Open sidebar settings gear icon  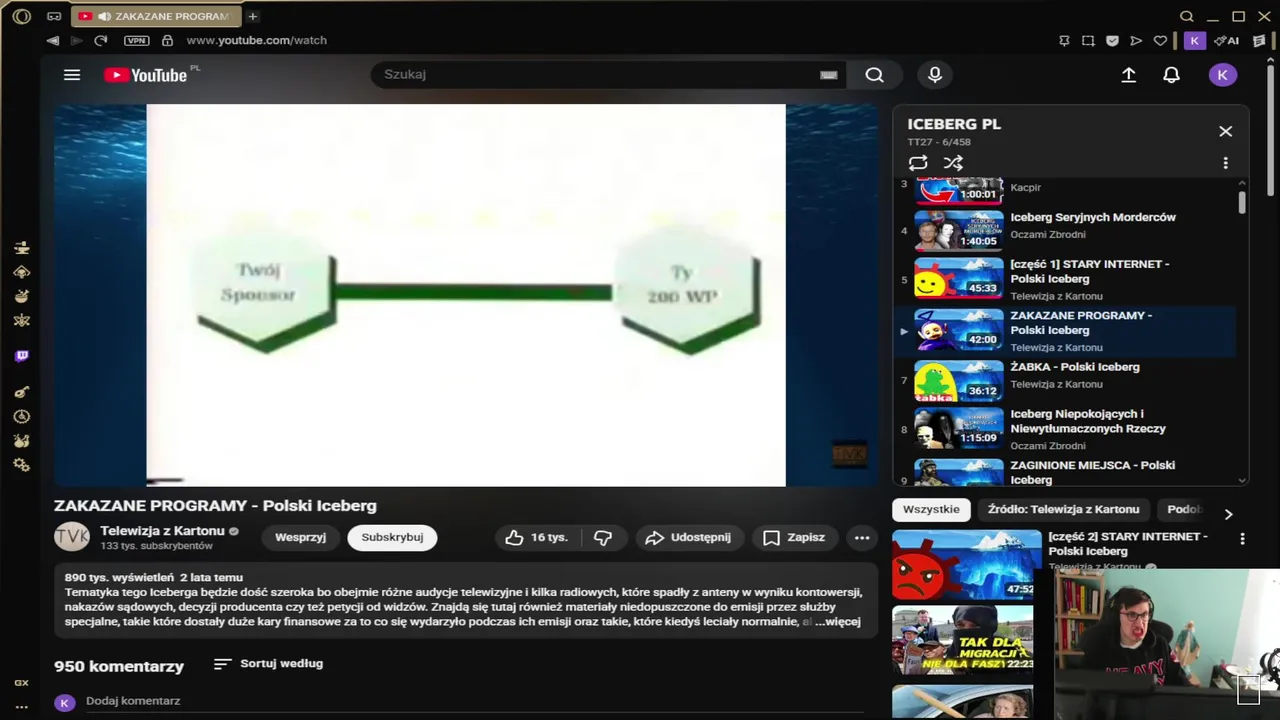22,465
